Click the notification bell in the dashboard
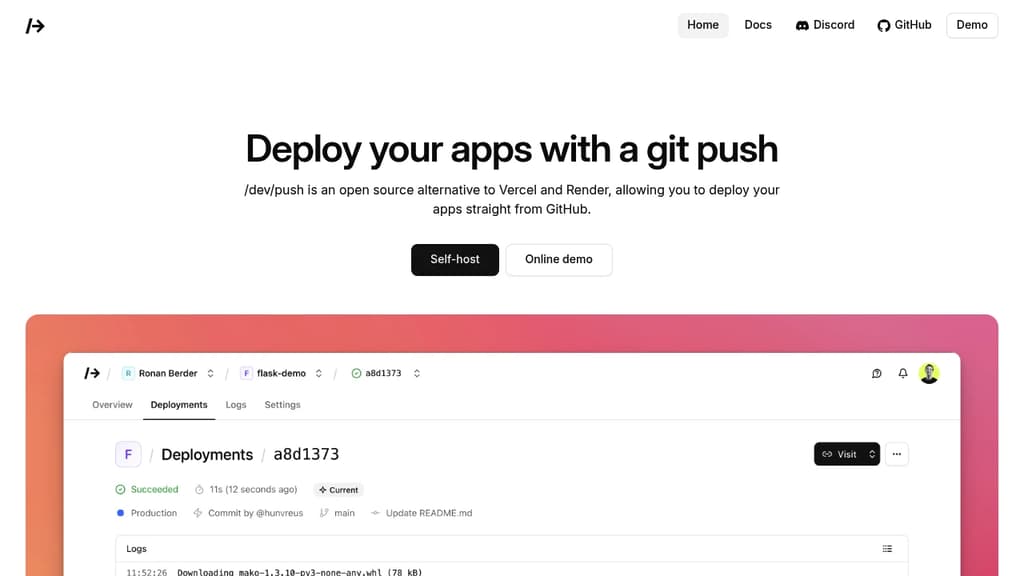Viewport: 1024px width, 576px height. pos(902,373)
